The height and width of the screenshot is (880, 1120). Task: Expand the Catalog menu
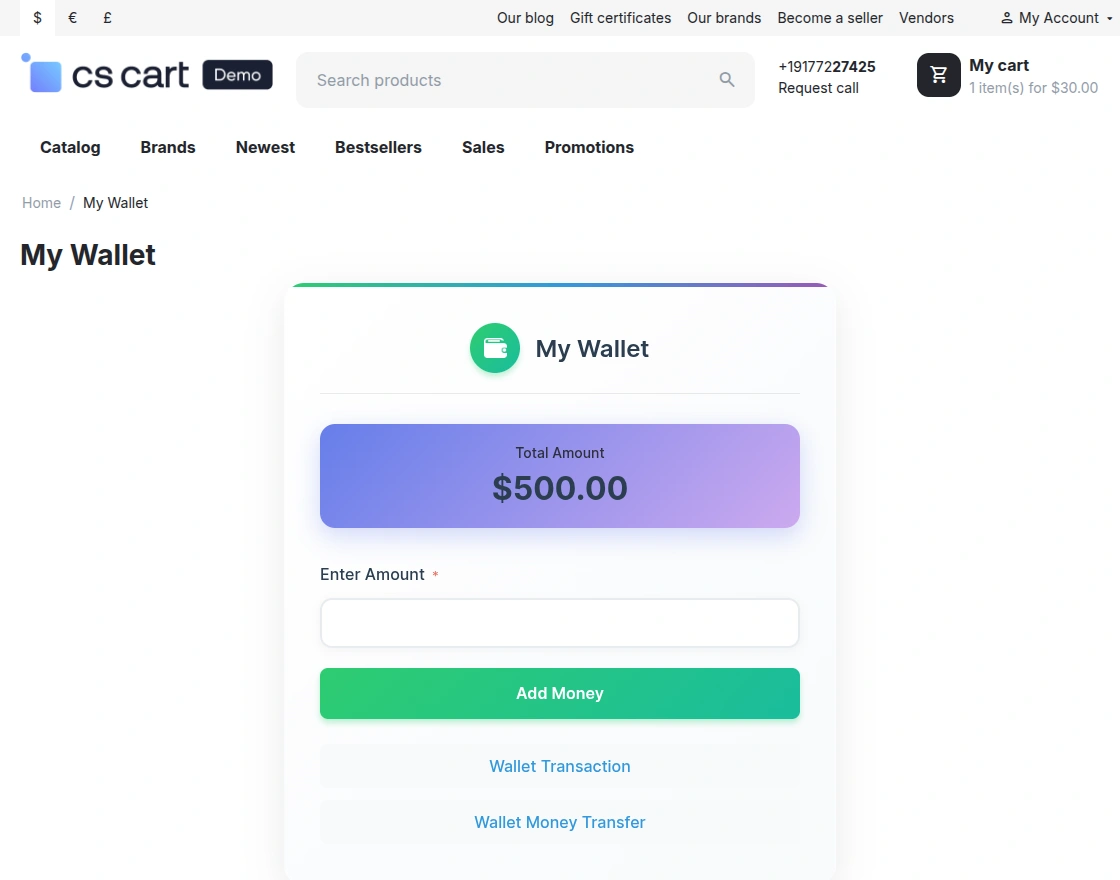pos(70,147)
